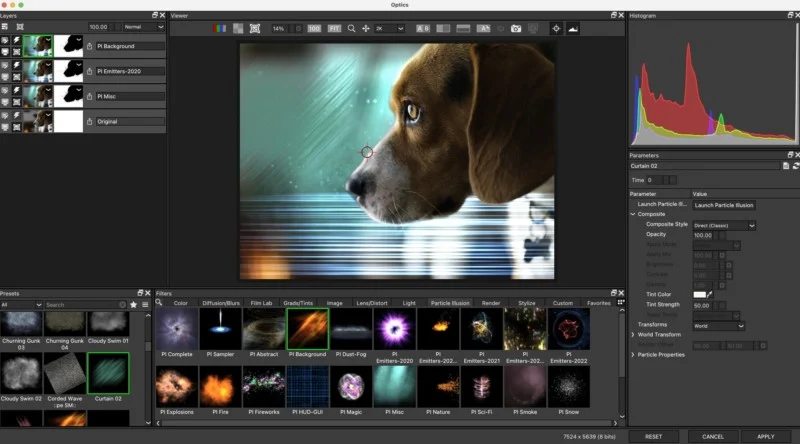This screenshot has height=444, width=800.
Task: Open the Normal blend mode dropdown
Action: tap(143, 27)
